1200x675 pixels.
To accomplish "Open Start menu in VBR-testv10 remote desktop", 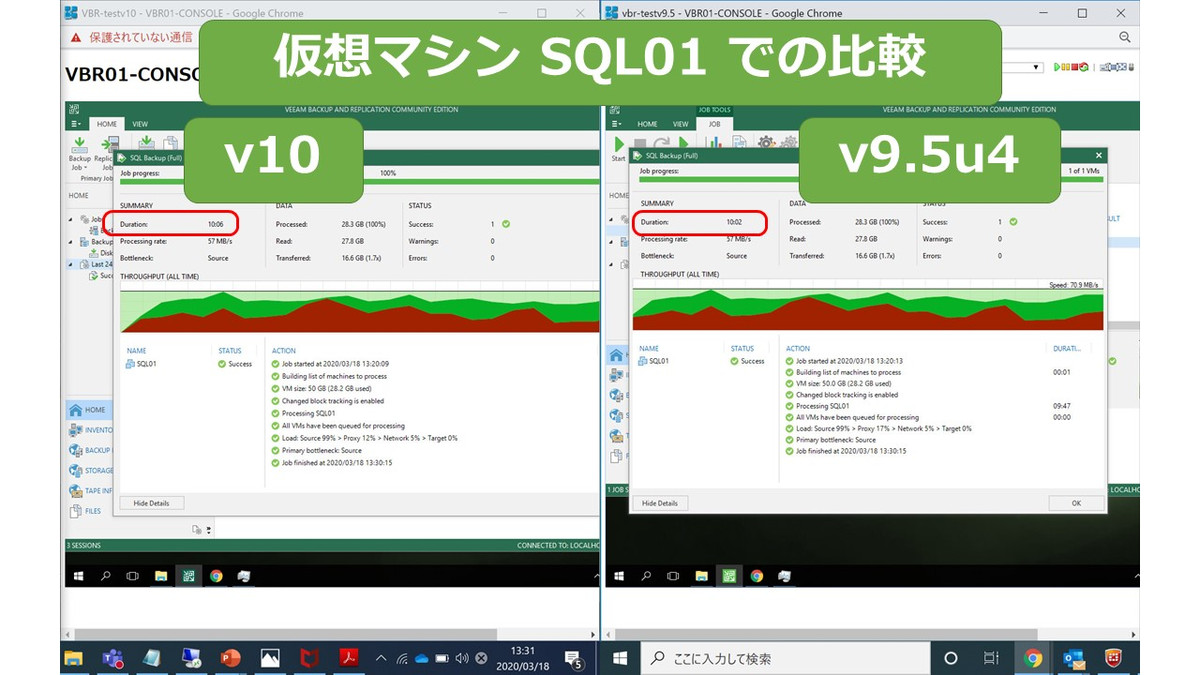I will coord(79,576).
